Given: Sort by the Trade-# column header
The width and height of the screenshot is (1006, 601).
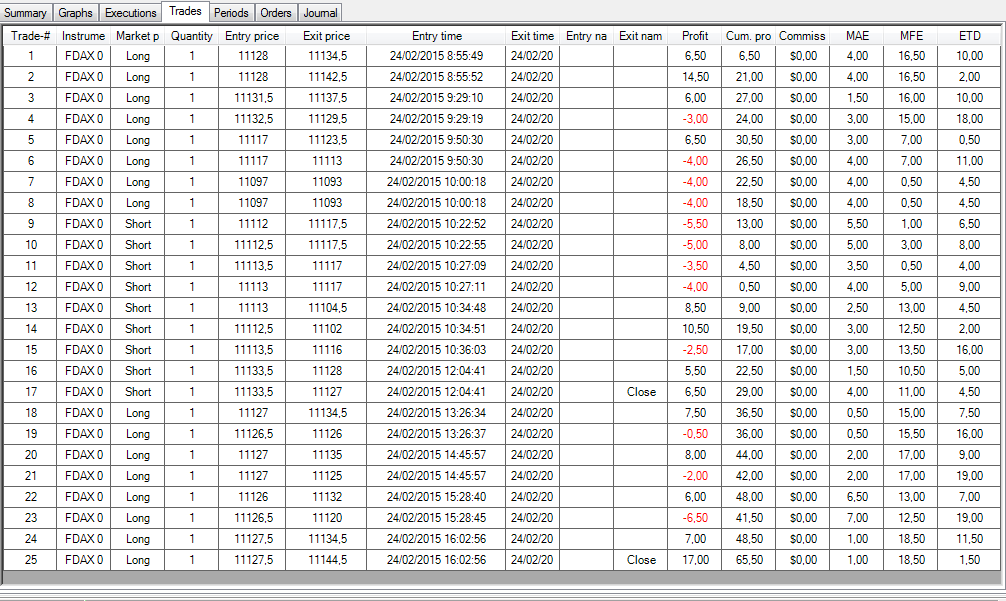Looking at the screenshot, I should [30, 36].
